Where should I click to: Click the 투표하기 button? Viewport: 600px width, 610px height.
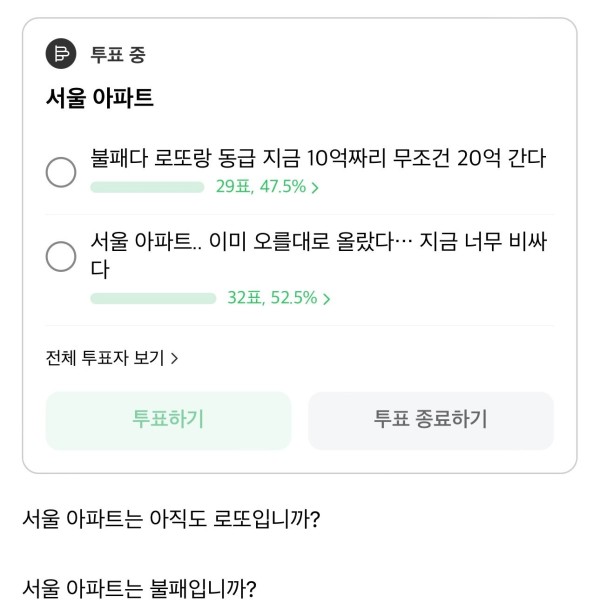168,421
